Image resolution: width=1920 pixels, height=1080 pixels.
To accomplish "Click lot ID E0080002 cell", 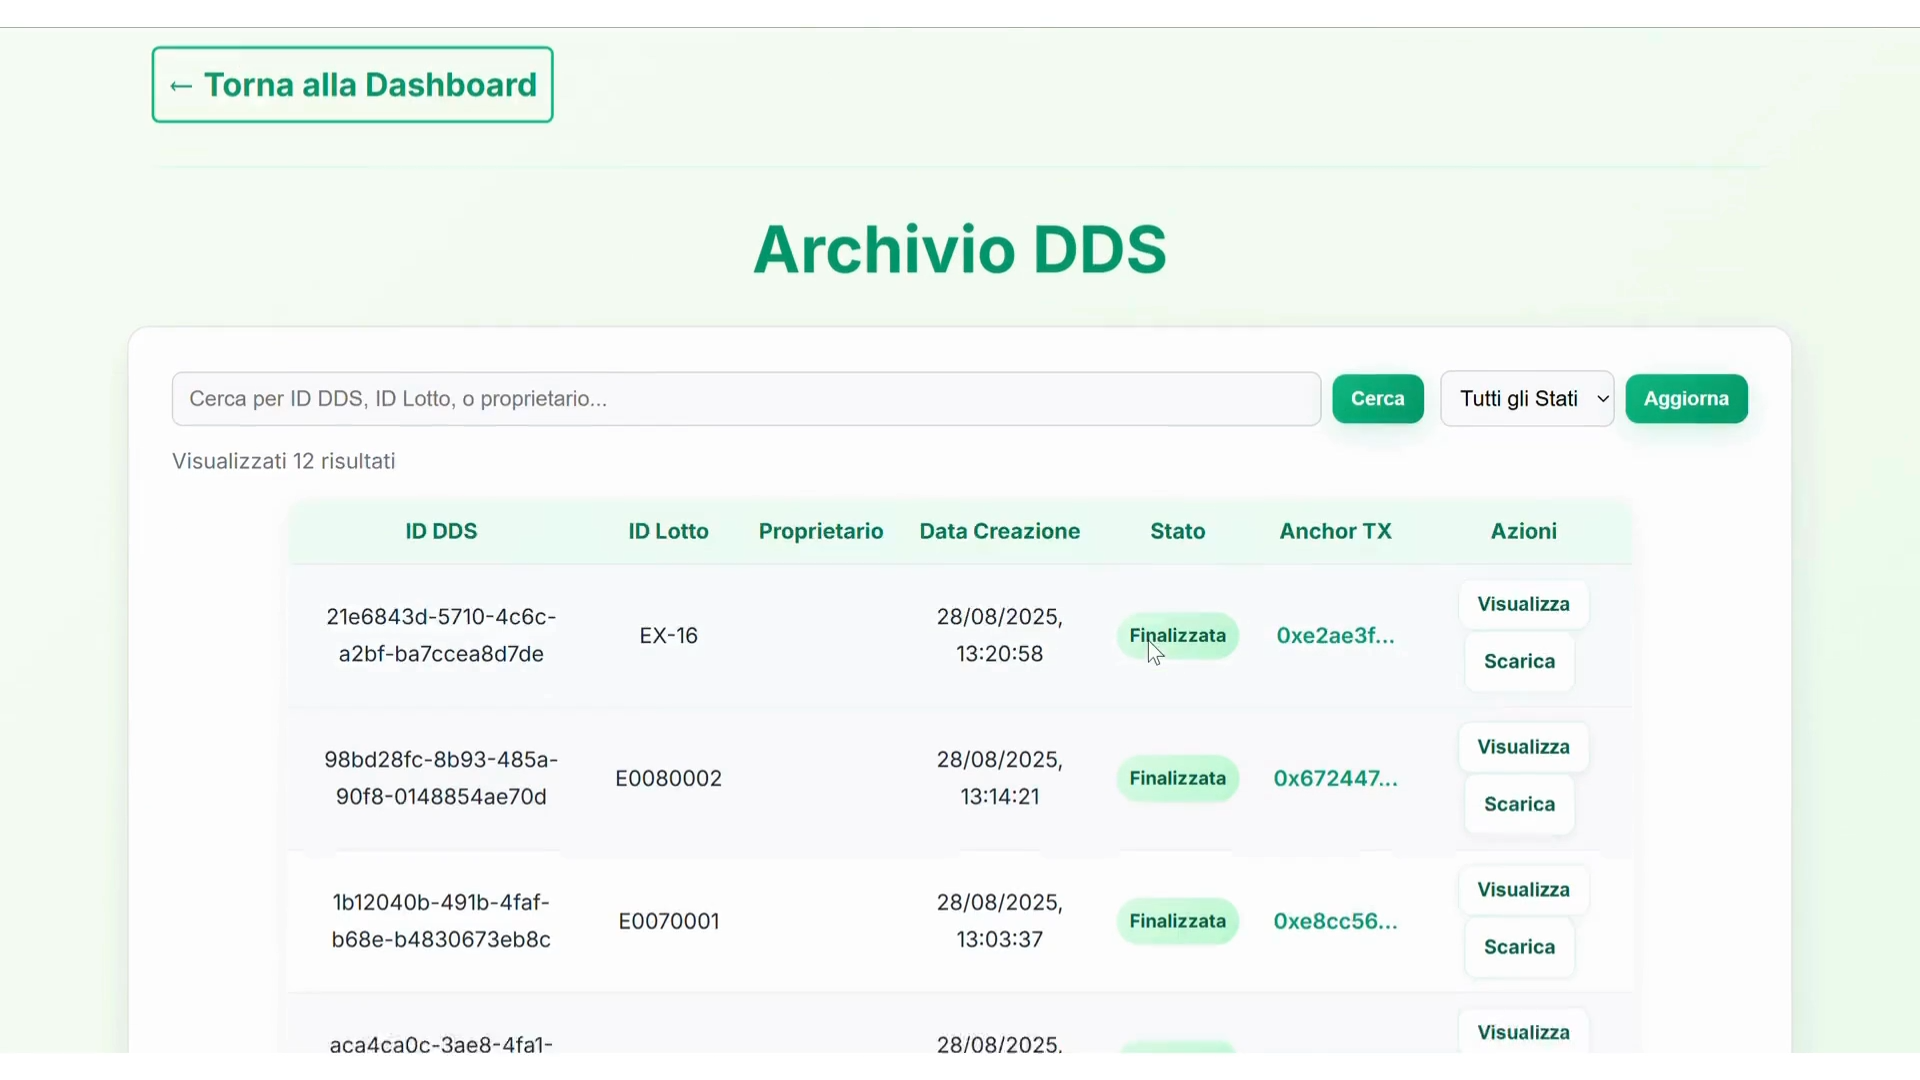I will coord(668,779).
